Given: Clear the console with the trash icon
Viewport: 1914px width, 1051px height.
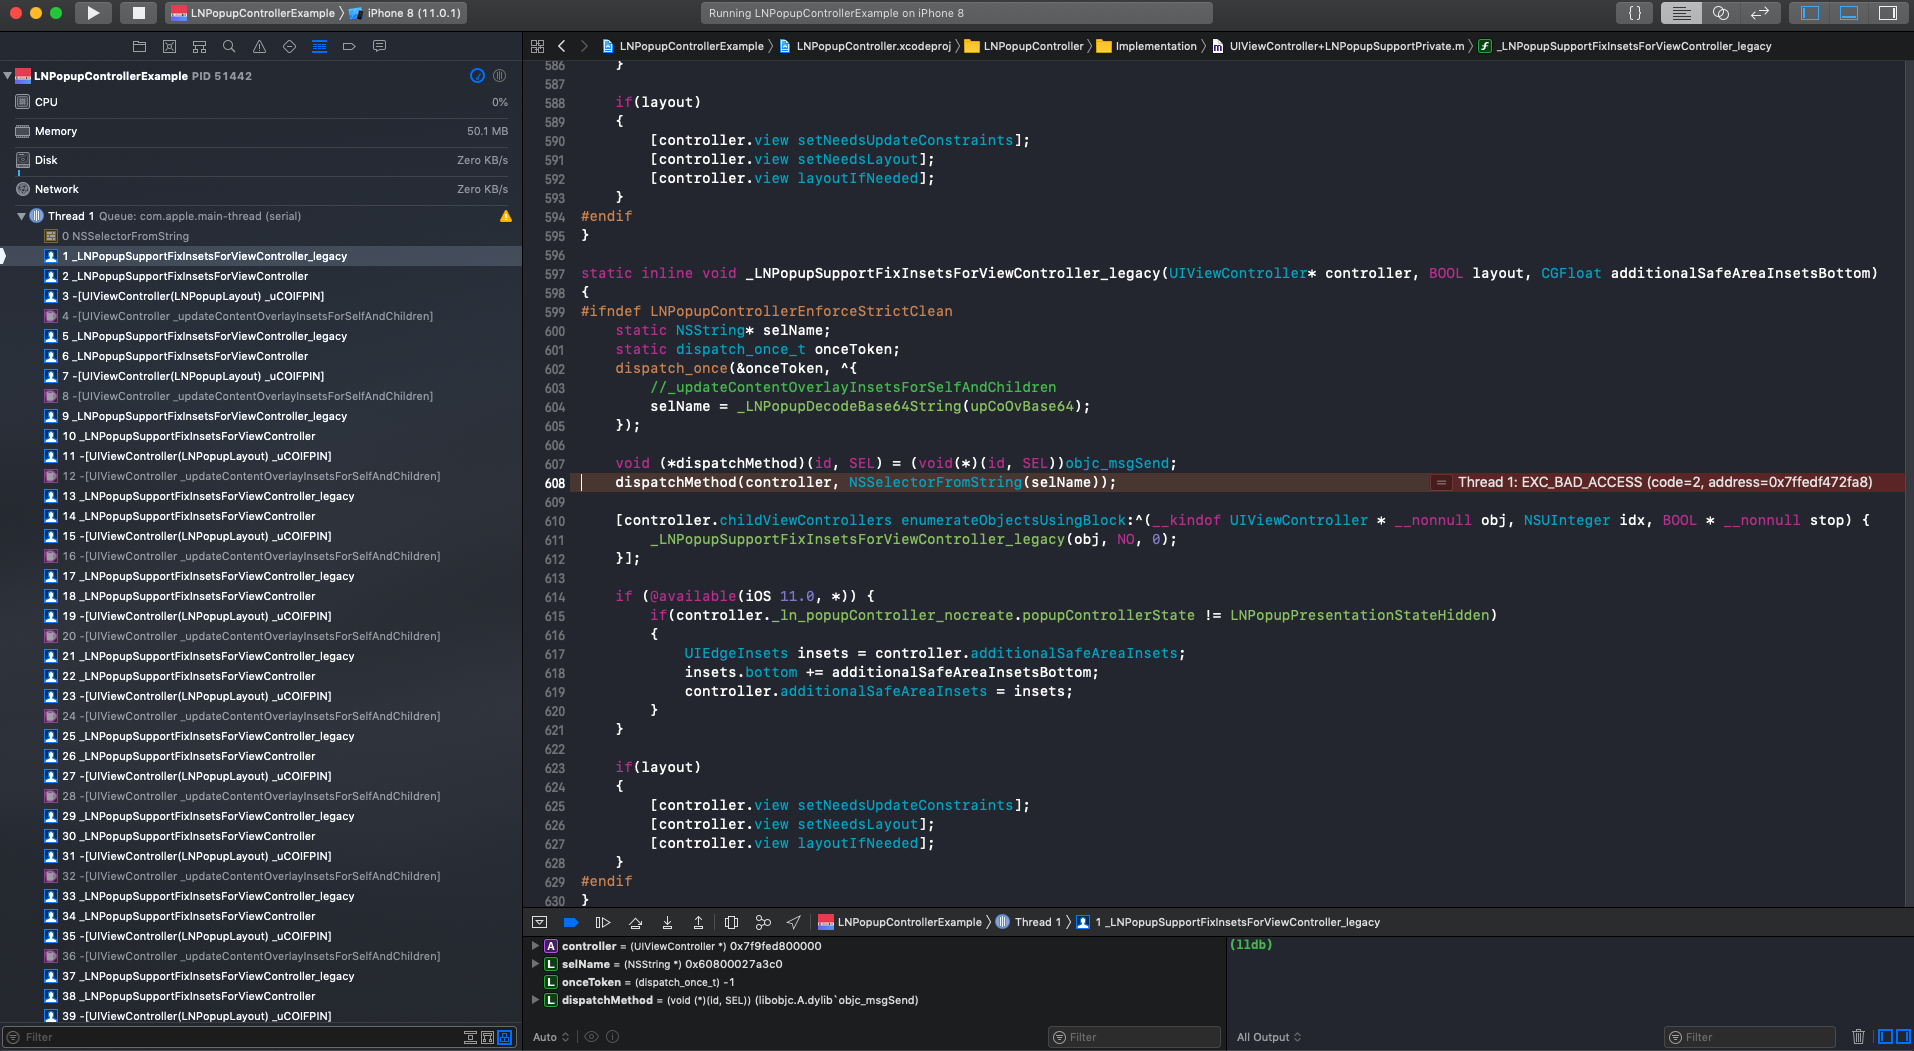Looking at the screenshot, I should point(1858,1037).
